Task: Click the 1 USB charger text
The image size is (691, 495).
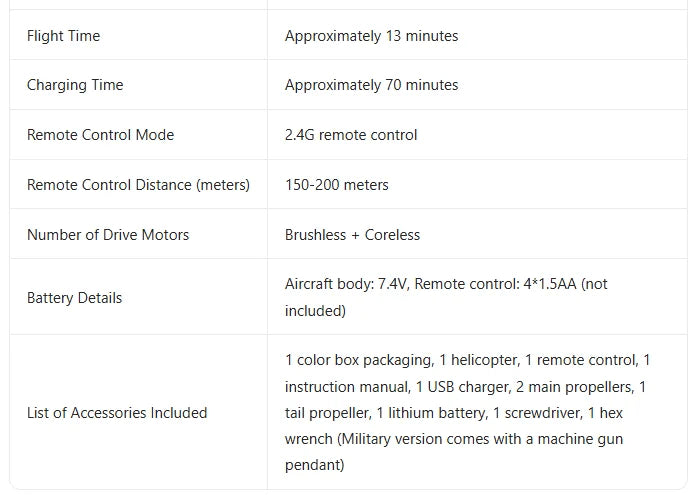Action: (x=463, y=387)
